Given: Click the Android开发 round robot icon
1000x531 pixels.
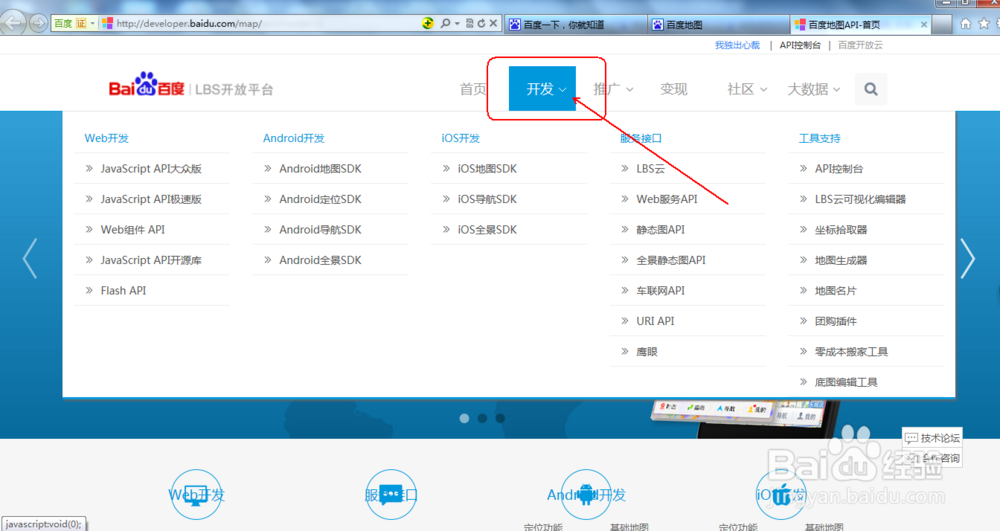Looking at the screenshot, I should click(x=586, y=495).
